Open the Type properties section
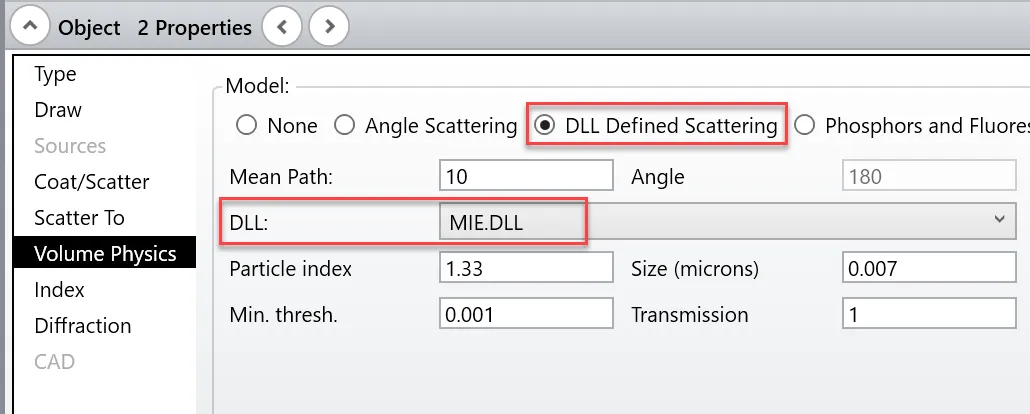 (x=55, y=74)
